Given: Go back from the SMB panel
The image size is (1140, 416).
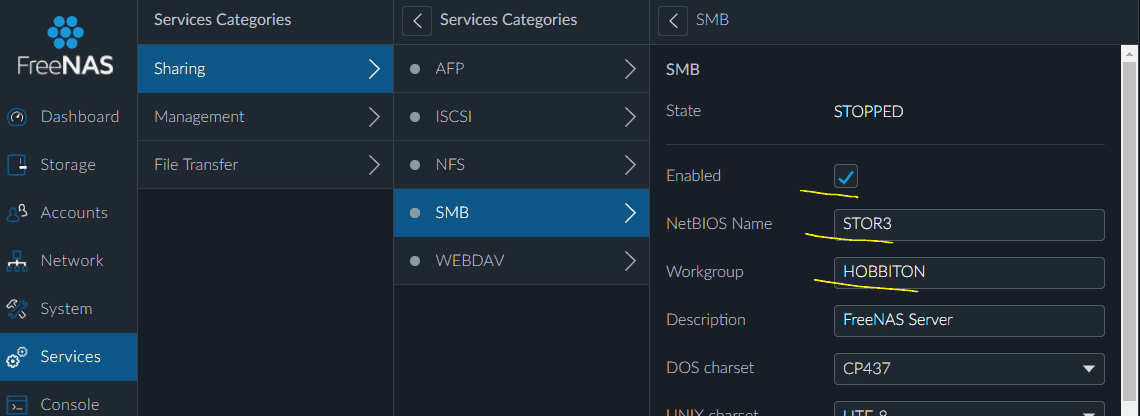Looking at the screenshot, I should 673,20.
